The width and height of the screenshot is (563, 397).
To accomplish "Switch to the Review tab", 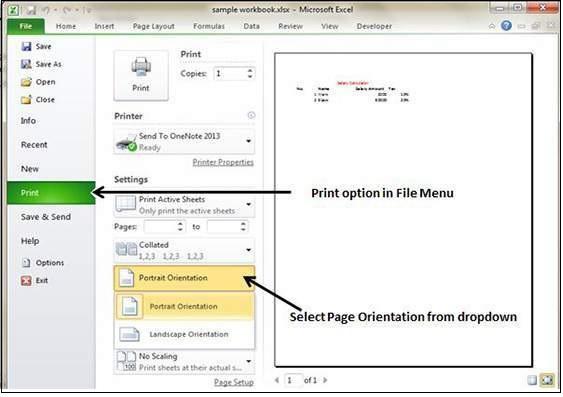I will (x=290, y=26).
